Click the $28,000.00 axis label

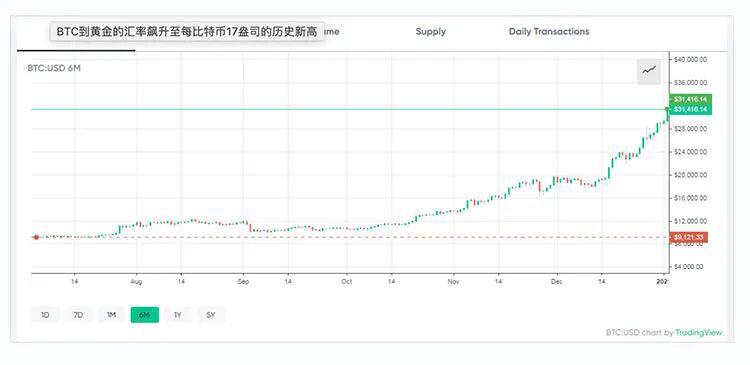(690, 129)
